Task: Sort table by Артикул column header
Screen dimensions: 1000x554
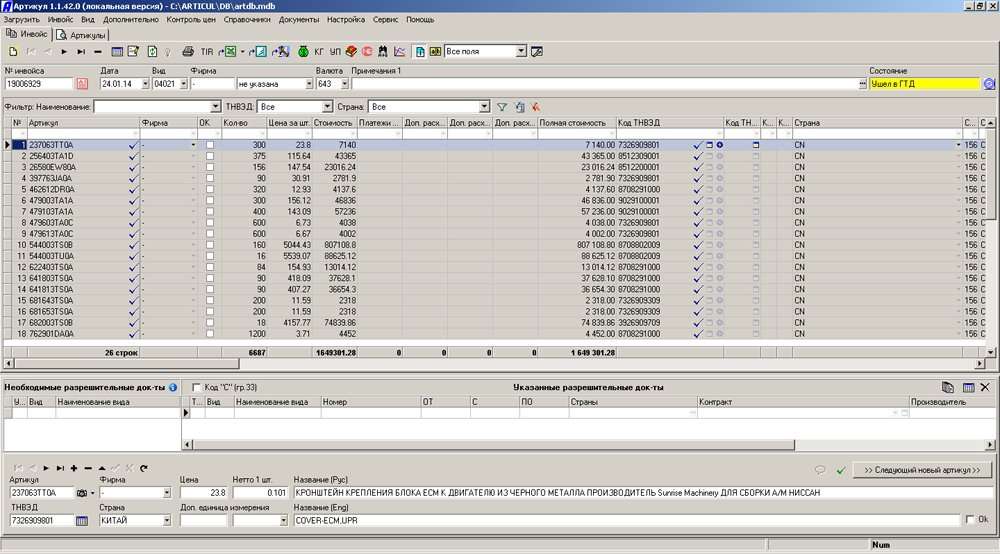Action: pyautogui.click(x=83, y=123)
